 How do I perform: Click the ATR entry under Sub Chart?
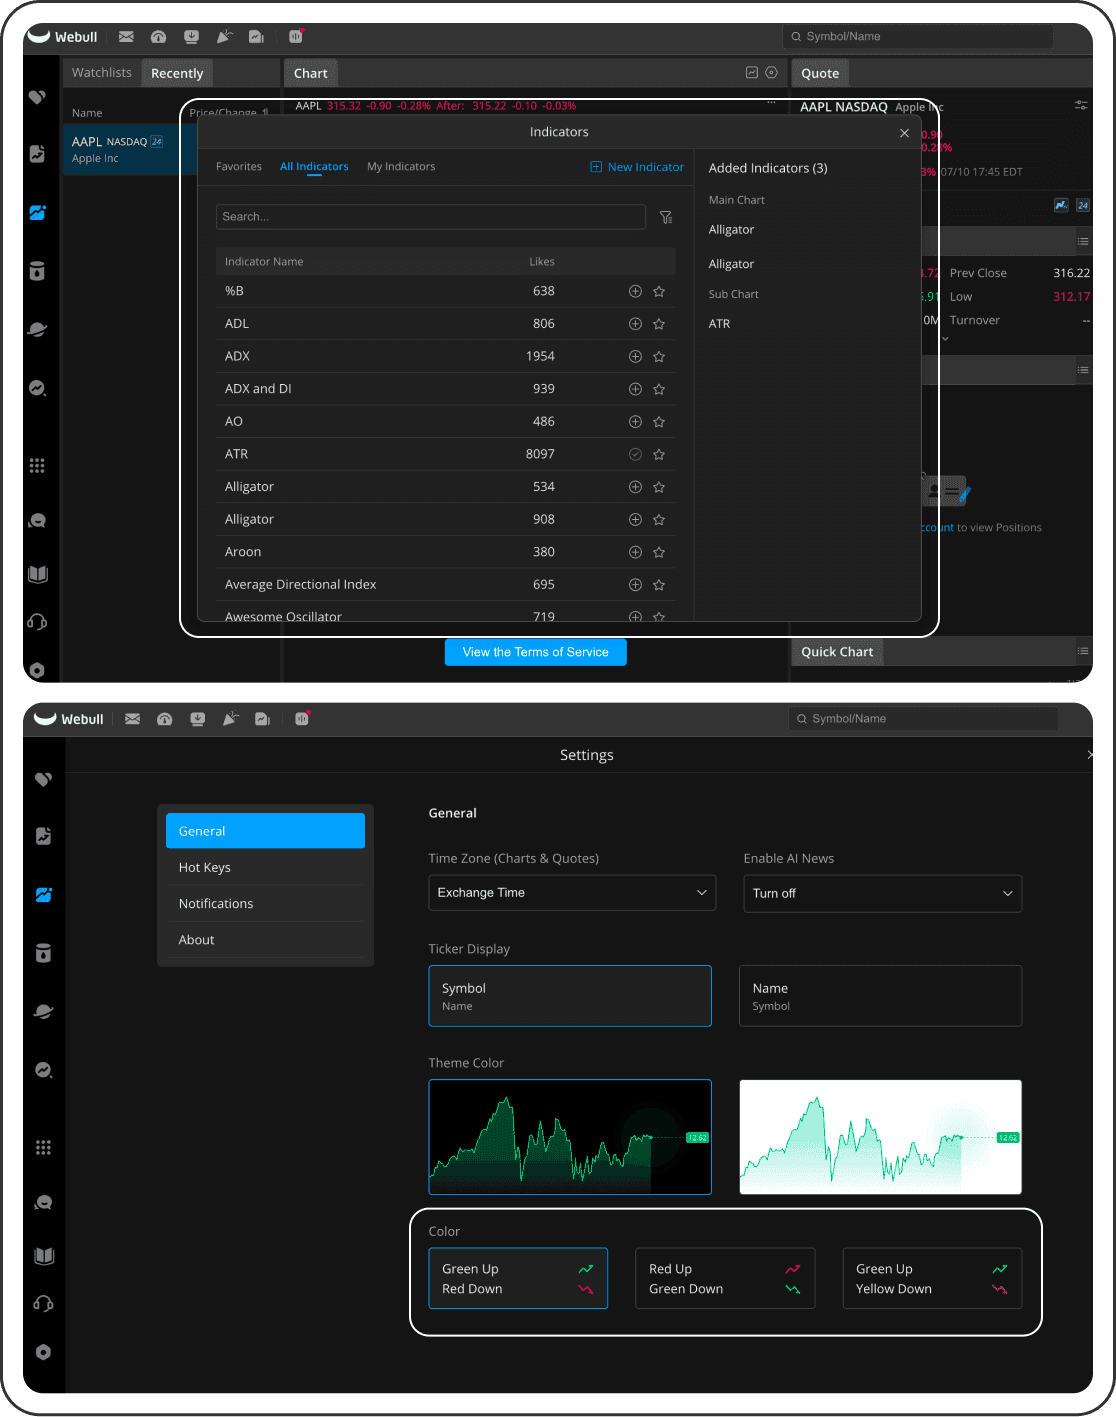coord(720,324)
